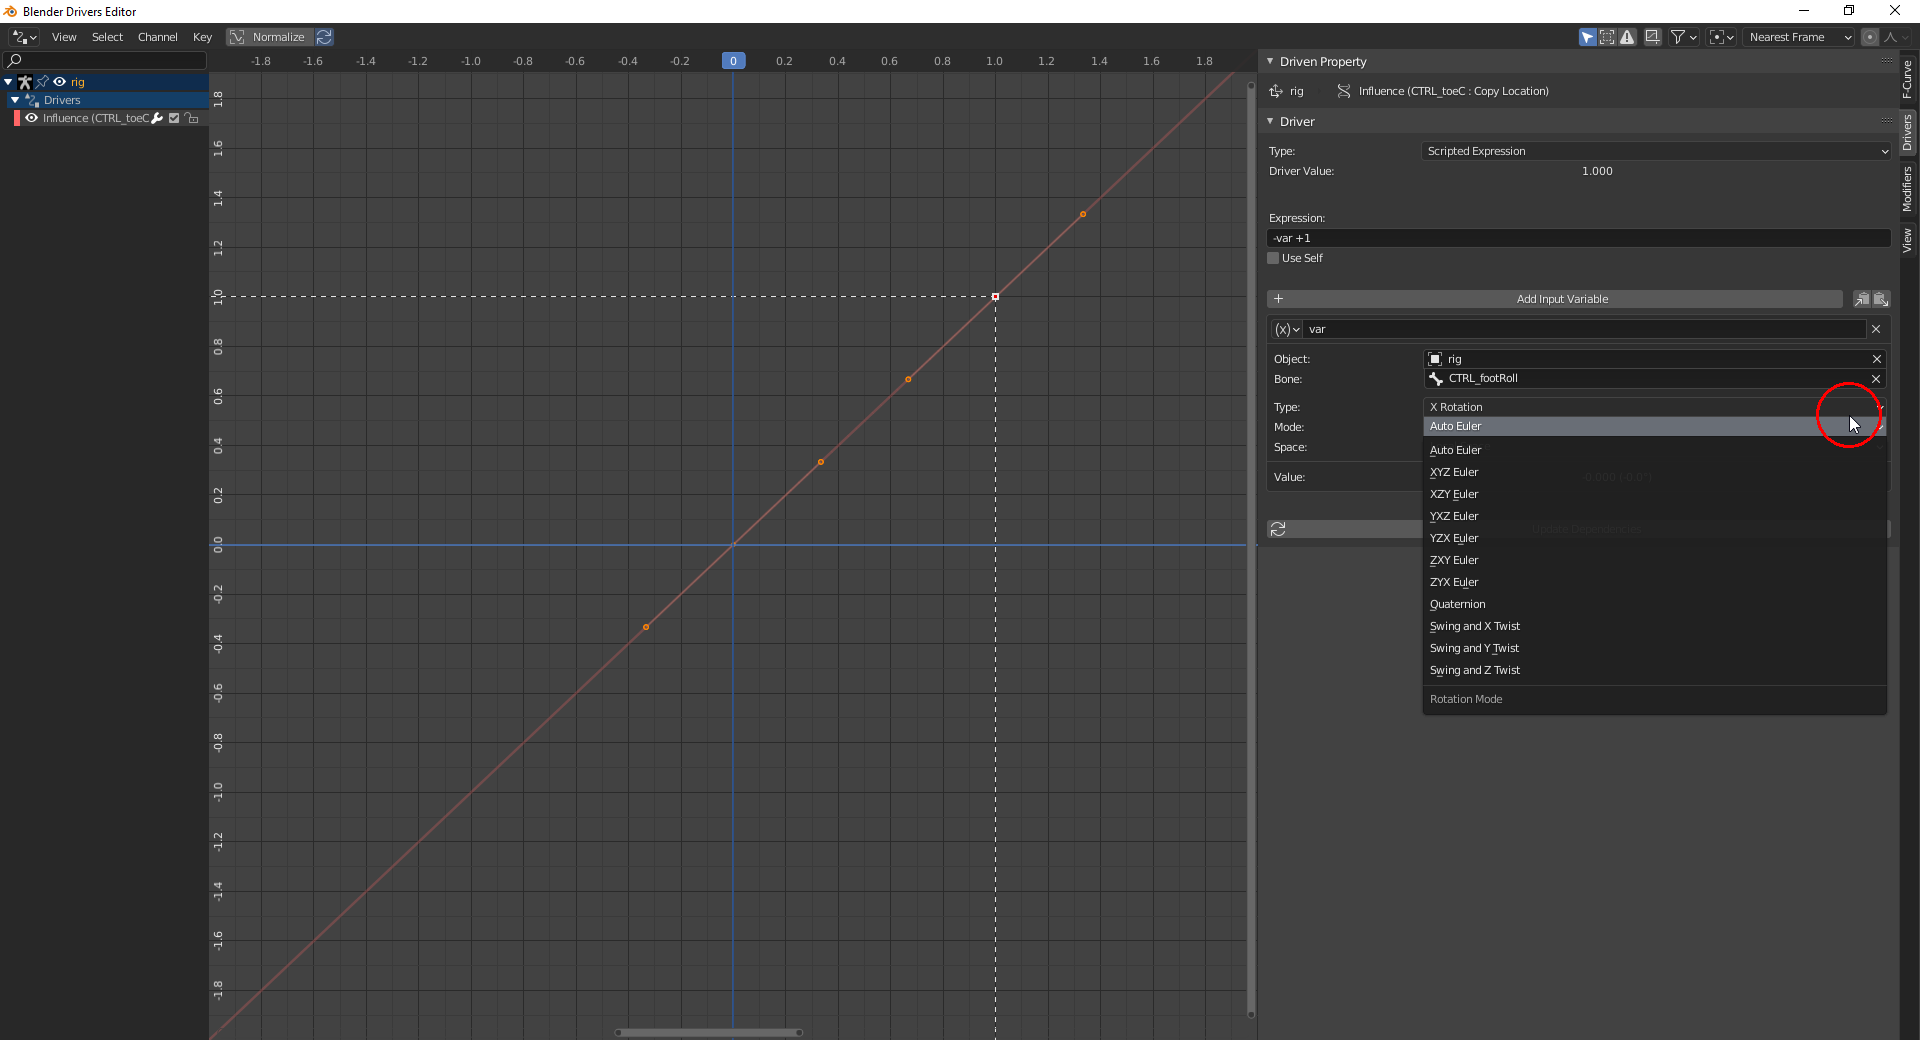The image size is (1920, 1040).
Task: Switch to the View sidebar tab
Action: point(1908,240)
